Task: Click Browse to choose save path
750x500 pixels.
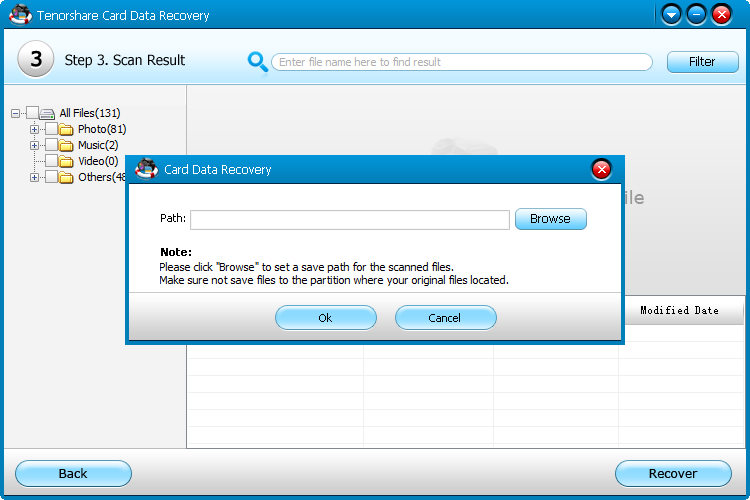Action: [550, 219]
